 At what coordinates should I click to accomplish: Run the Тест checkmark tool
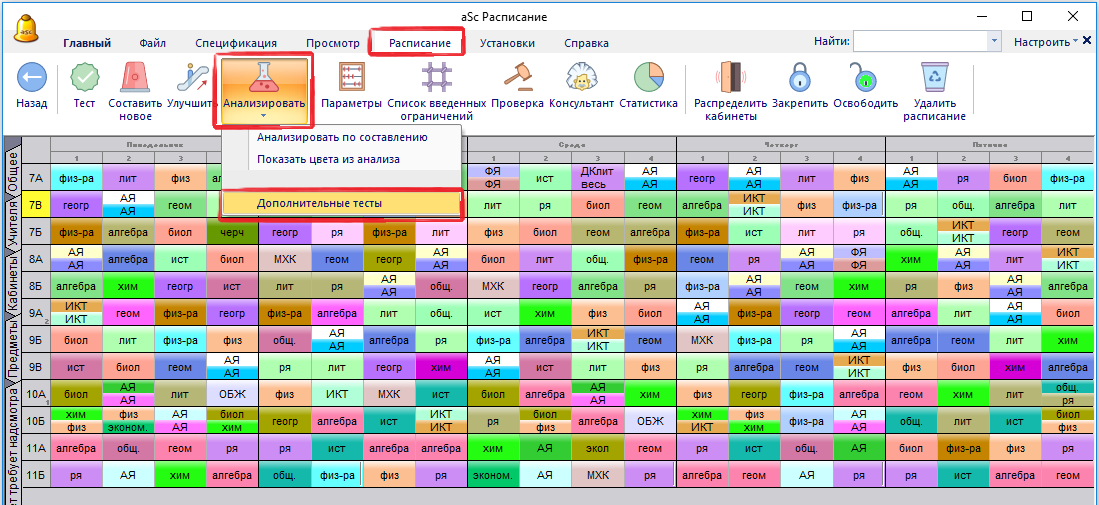(84, 78)
